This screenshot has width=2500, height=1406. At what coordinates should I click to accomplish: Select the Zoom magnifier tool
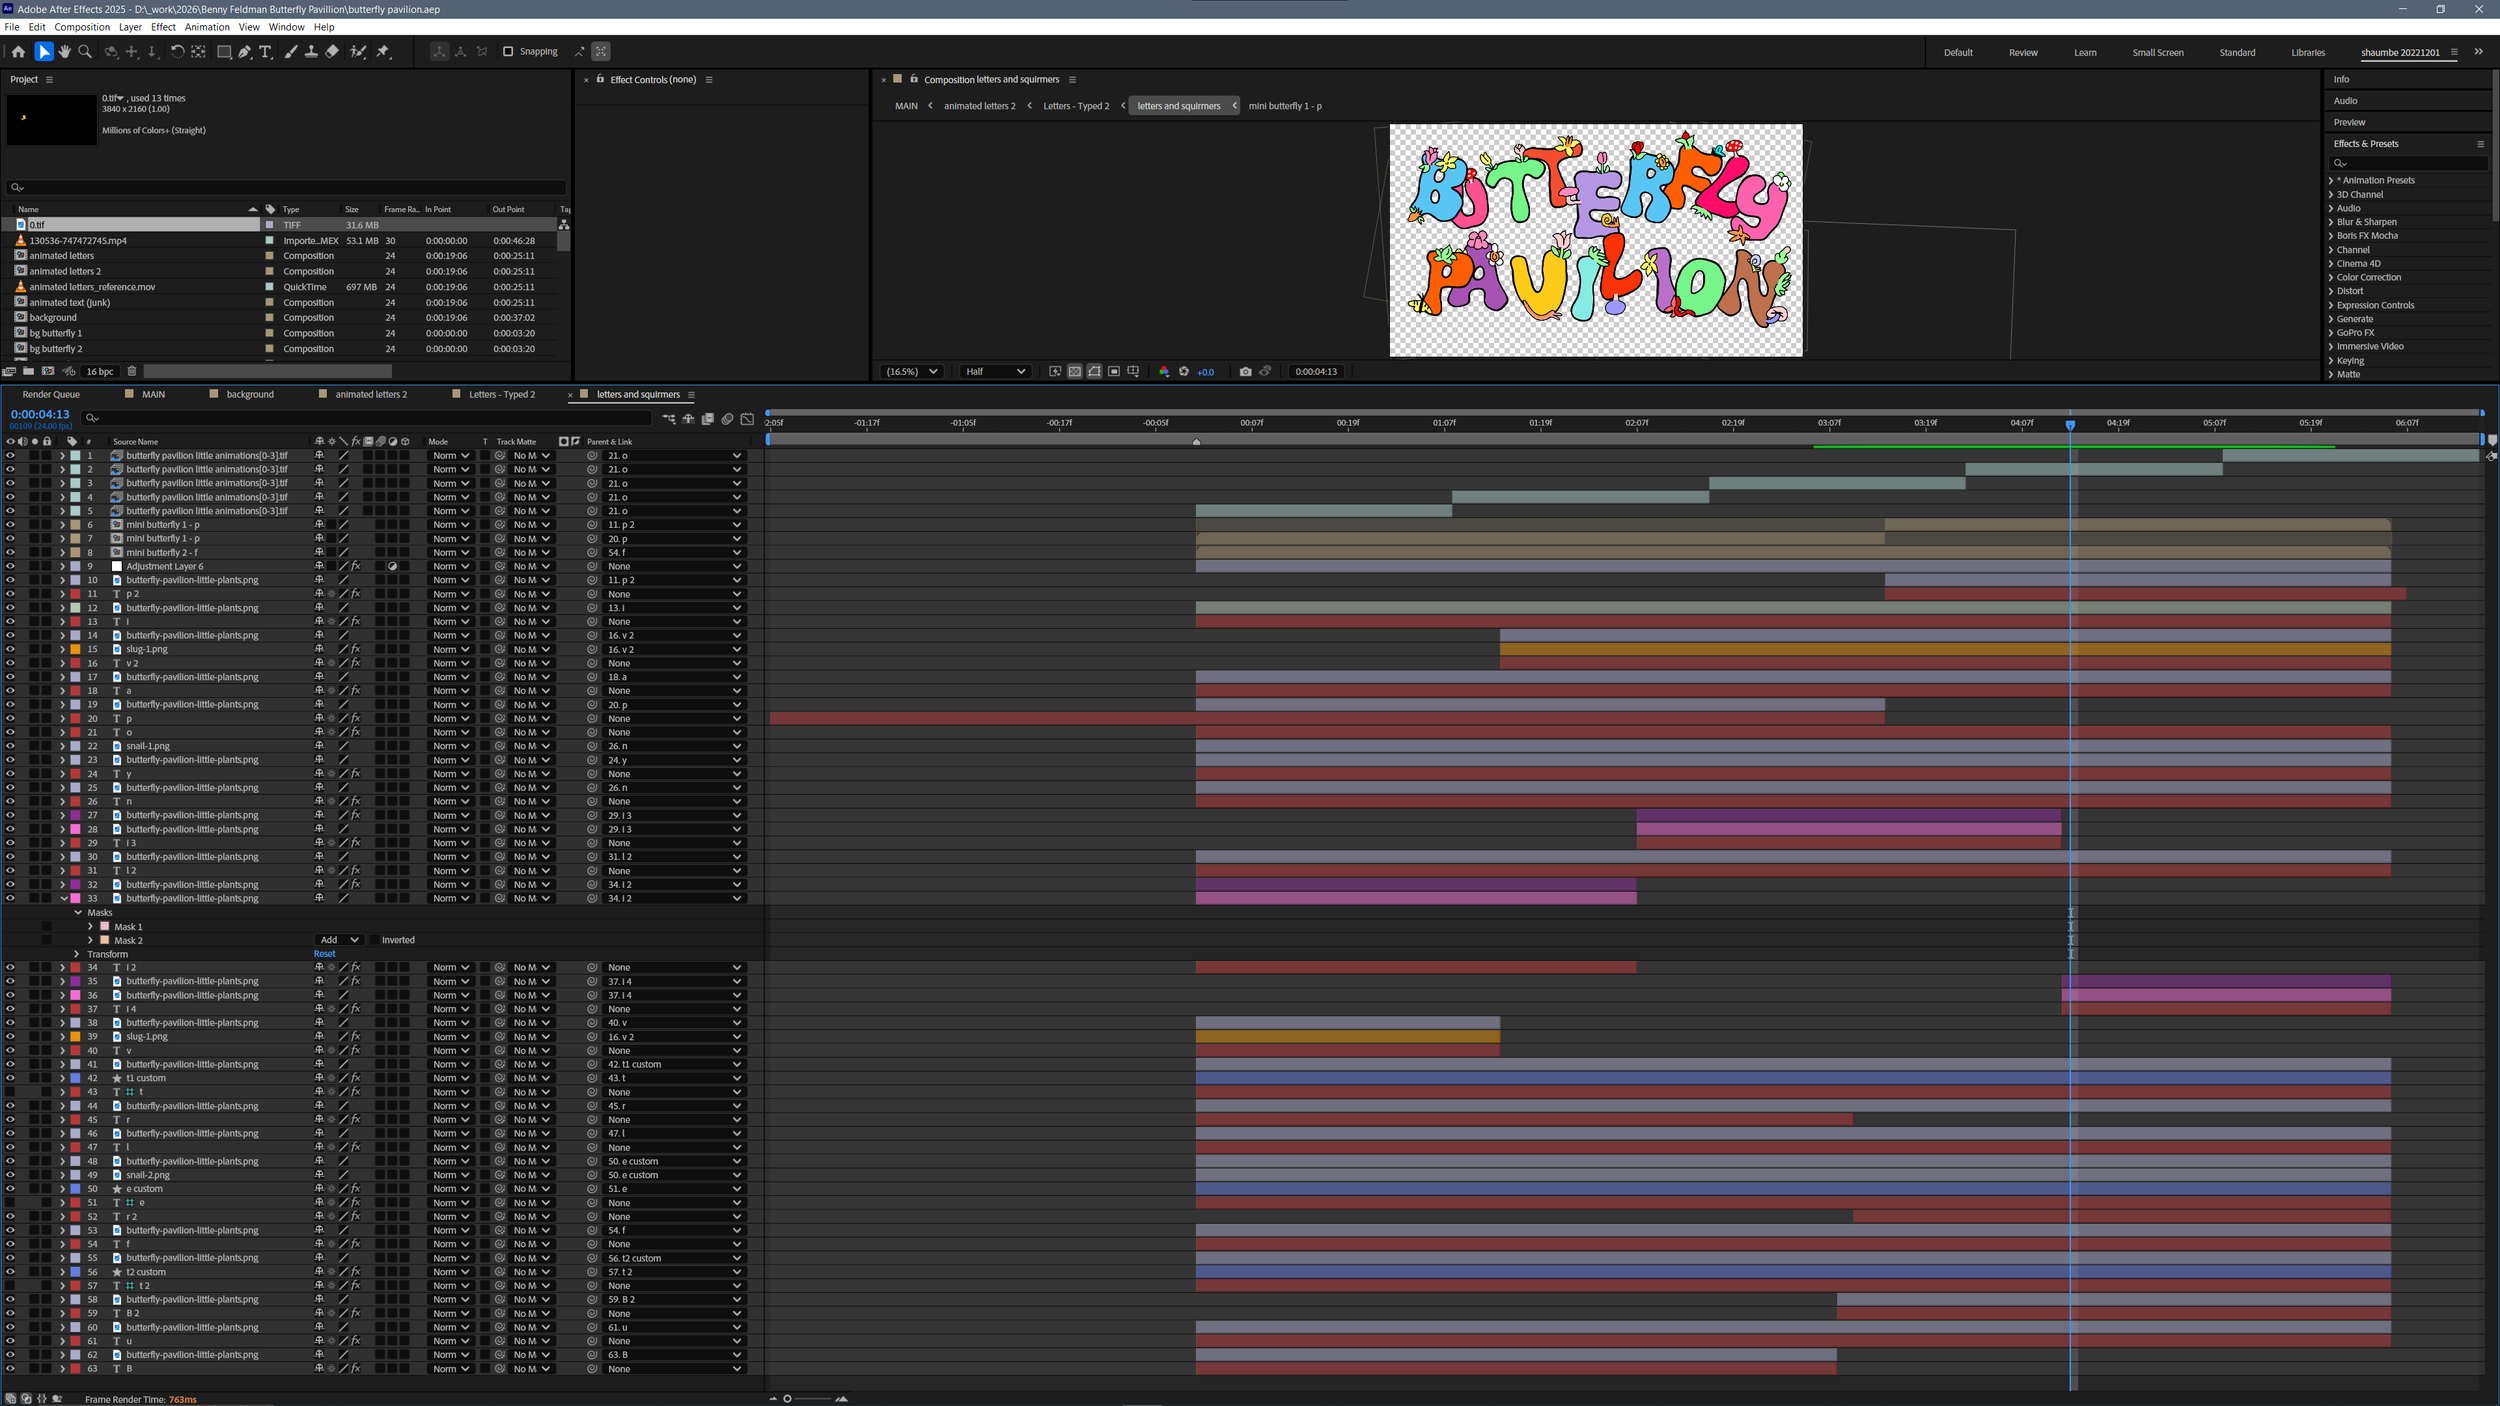(85, 52)
